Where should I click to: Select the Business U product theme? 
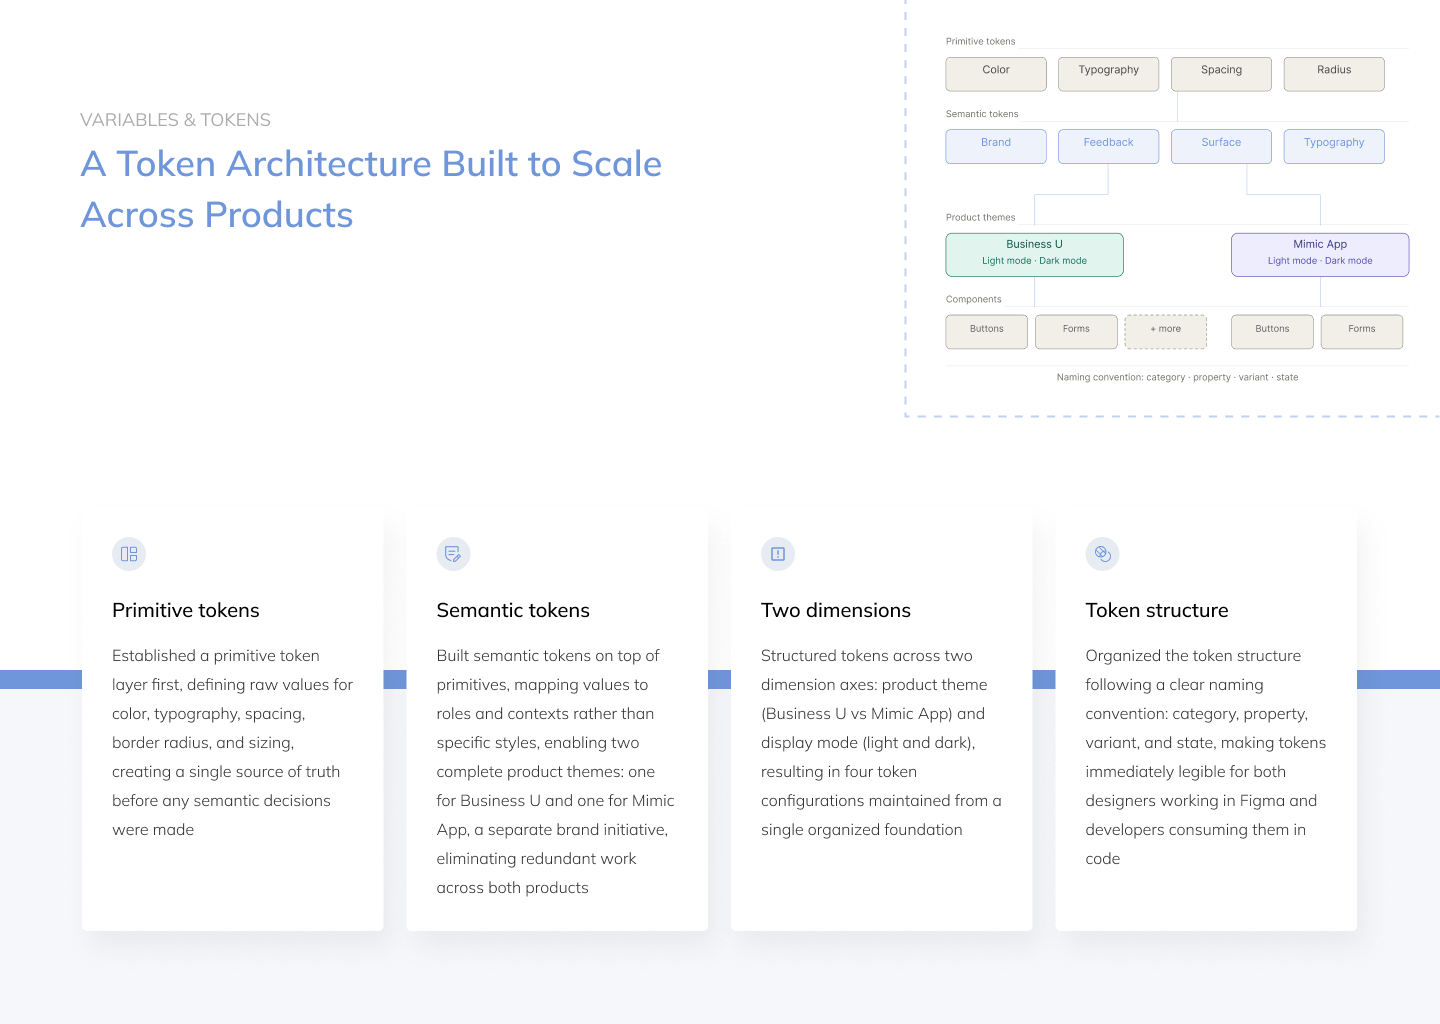click(x=1034, y=254)
